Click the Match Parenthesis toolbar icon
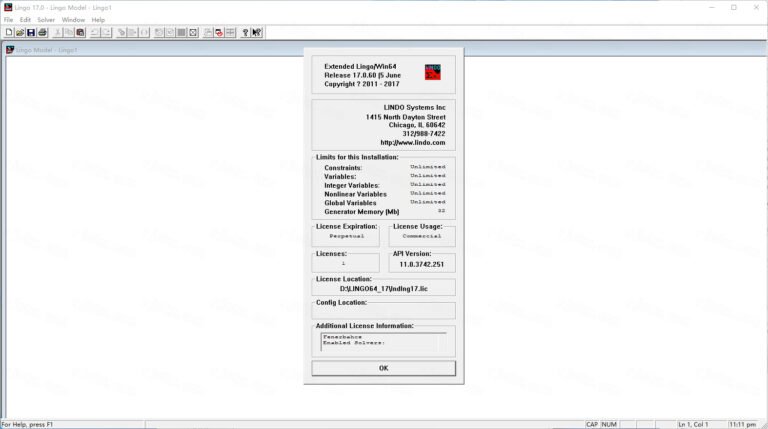 click(144, 32)
